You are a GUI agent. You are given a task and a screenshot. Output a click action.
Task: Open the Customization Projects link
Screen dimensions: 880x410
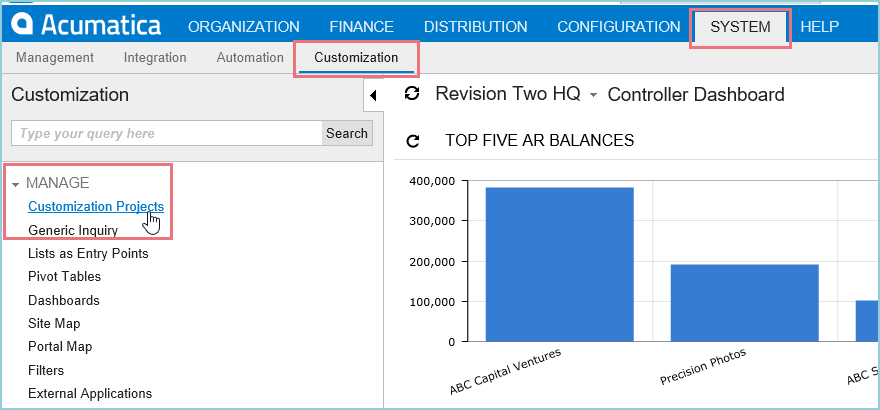click(96, 206)
